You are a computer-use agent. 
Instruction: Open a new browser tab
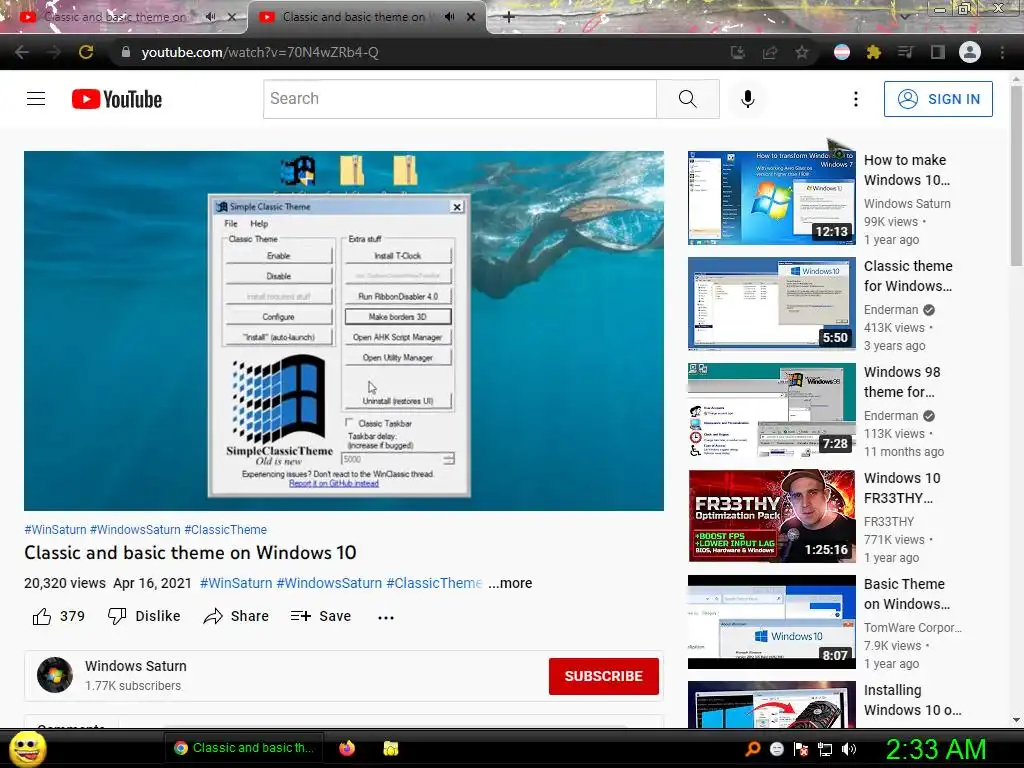click(509, 17)
